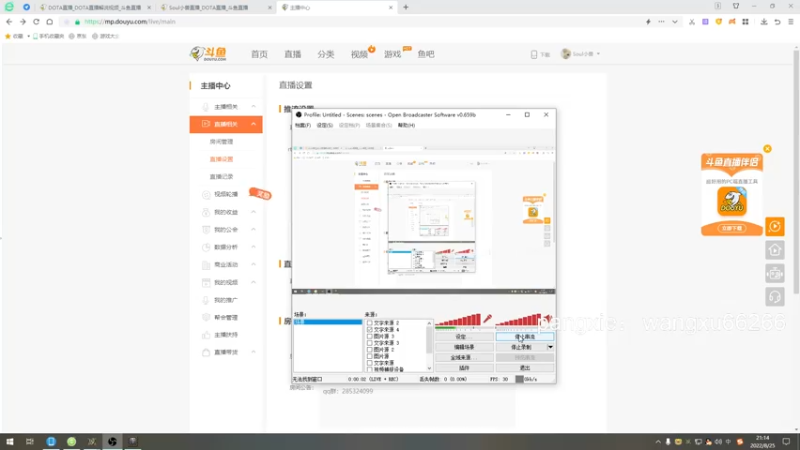The image size is (800, 450).
Task: Toggle 文字来源 4 source checkbox
Action: click(370, 330)
